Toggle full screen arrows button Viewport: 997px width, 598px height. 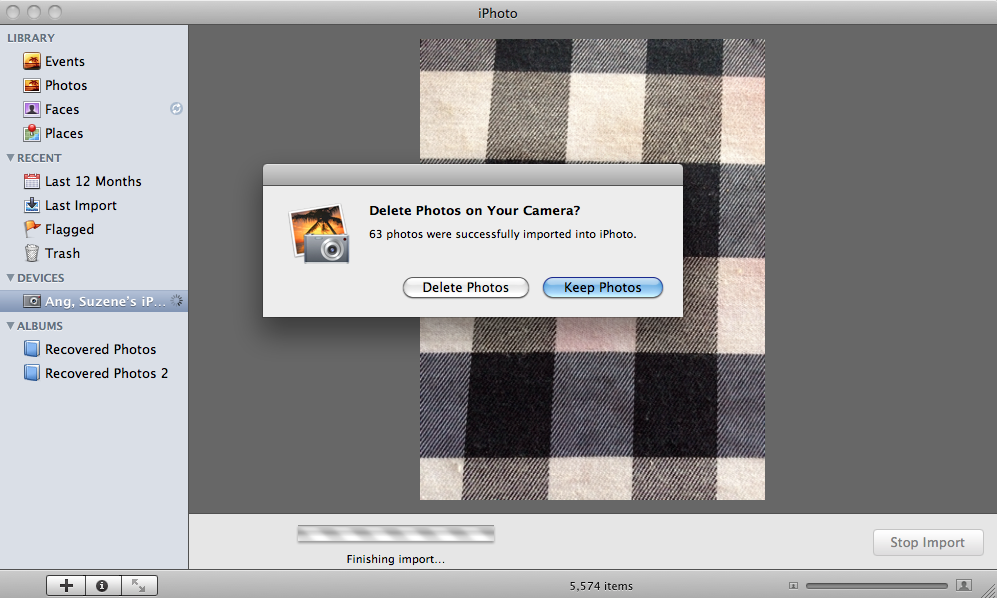point(139,585)
